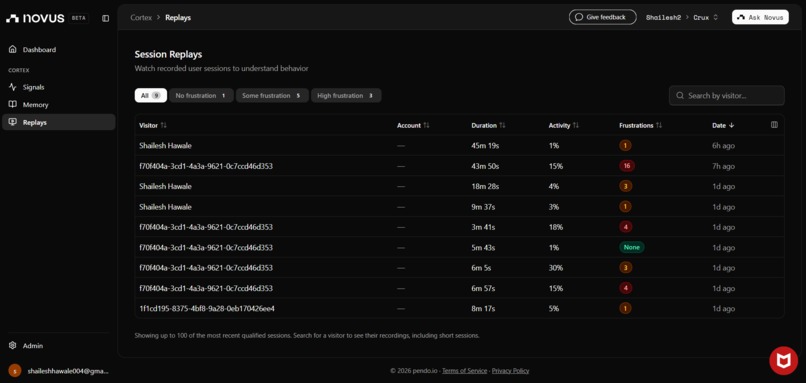This screenshot has width=806, height=383.
Task: Open Shailesh Hawale 18m 28s session
Action: click(x=460, y=186)
